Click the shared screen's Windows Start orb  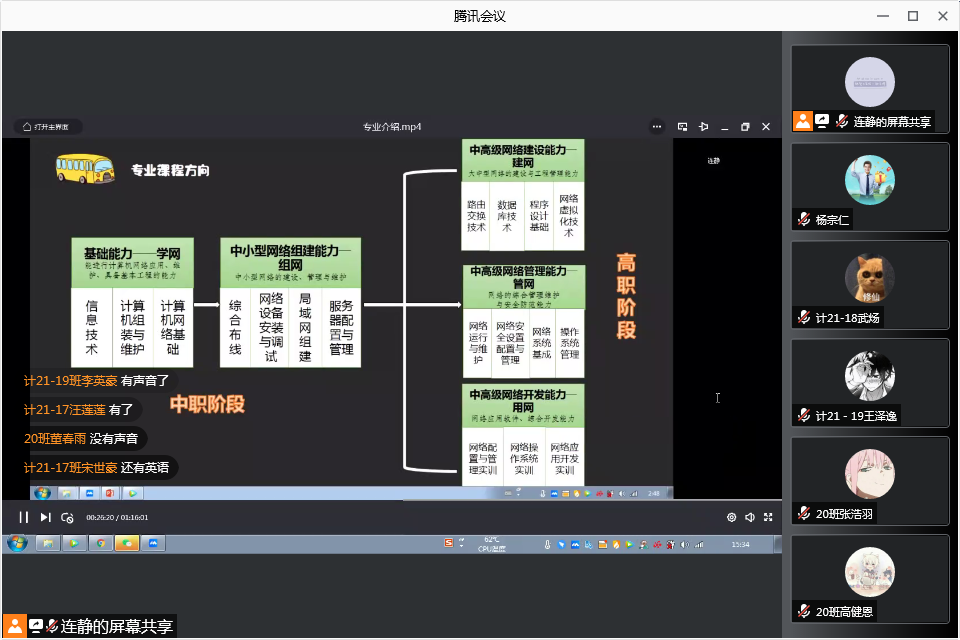coord(17,543)
